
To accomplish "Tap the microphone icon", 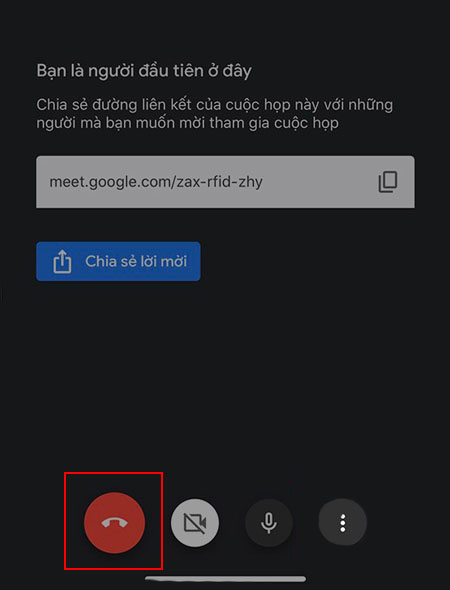I will (x=269, y=523).
